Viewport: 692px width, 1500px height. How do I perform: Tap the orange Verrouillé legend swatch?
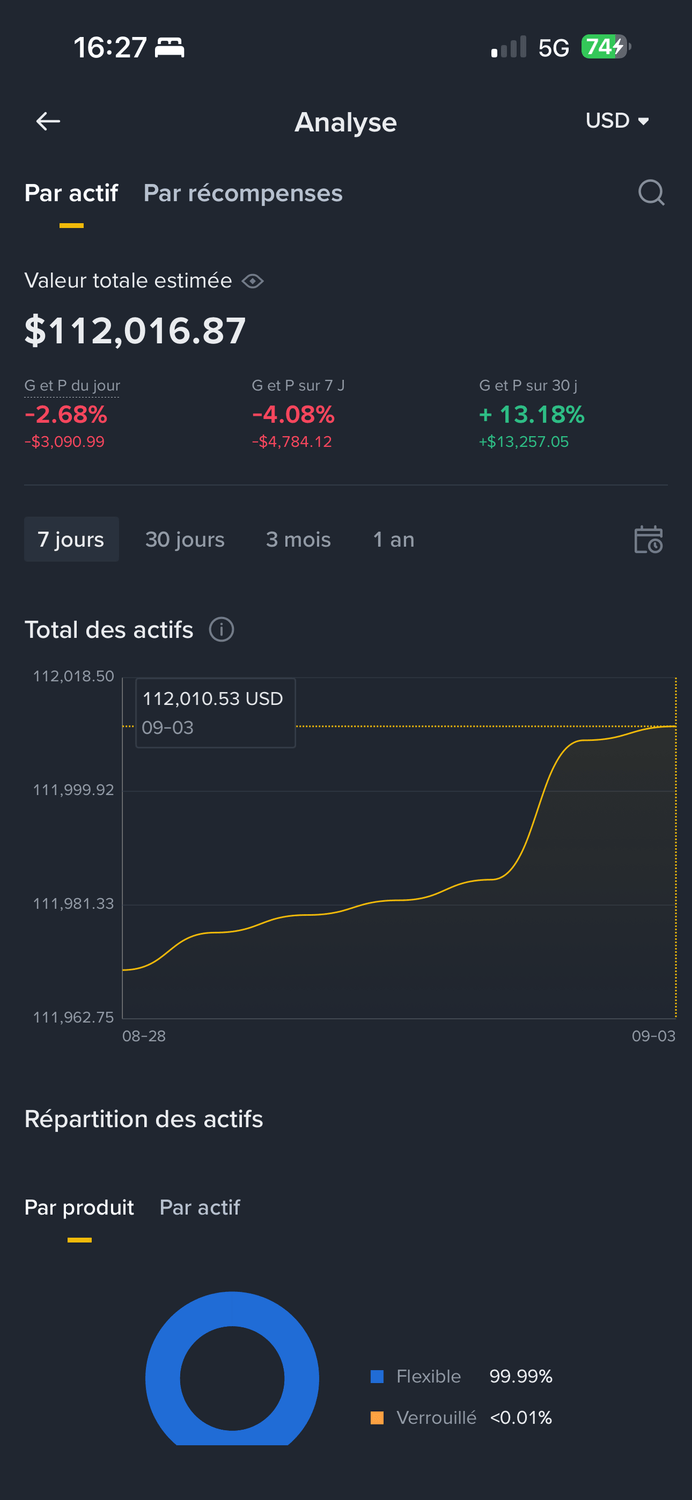(377, 1418)
